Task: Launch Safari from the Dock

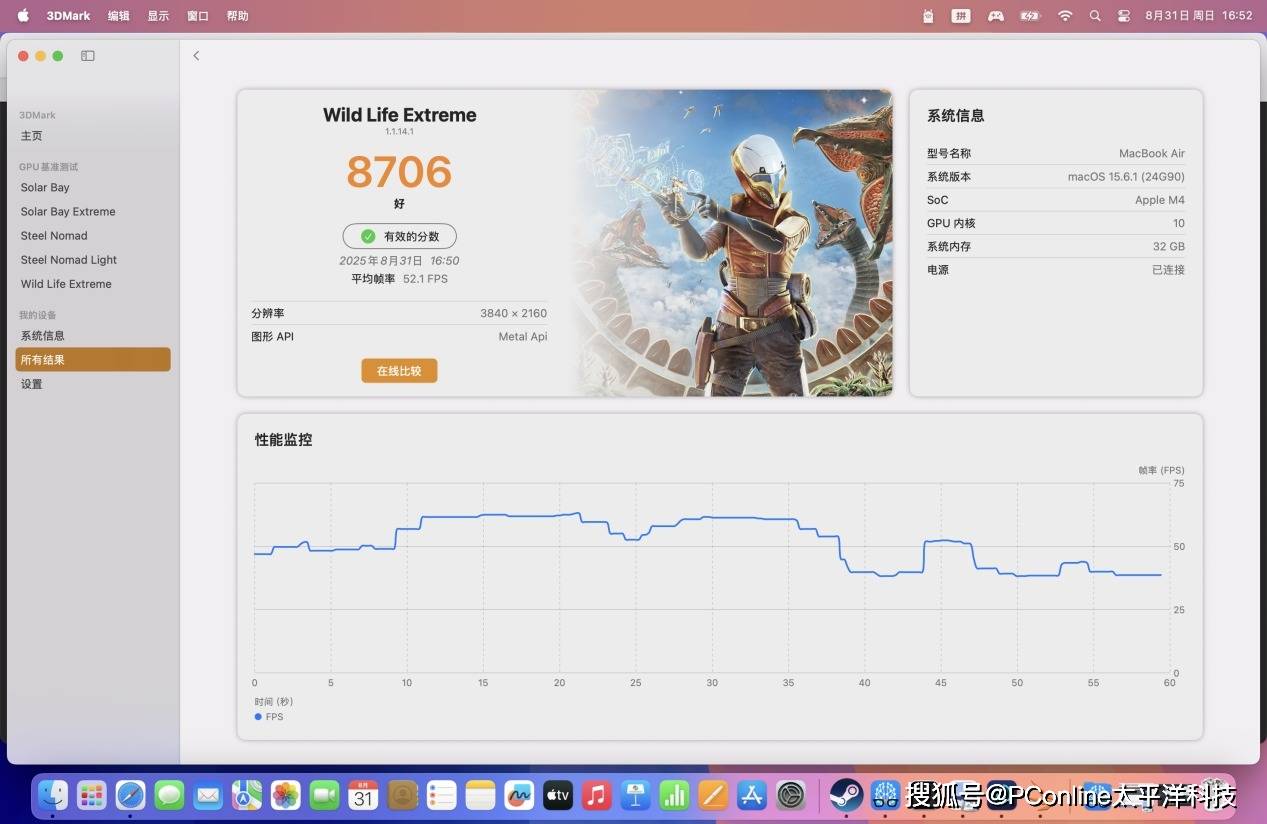Action: [x=130, y=795]
